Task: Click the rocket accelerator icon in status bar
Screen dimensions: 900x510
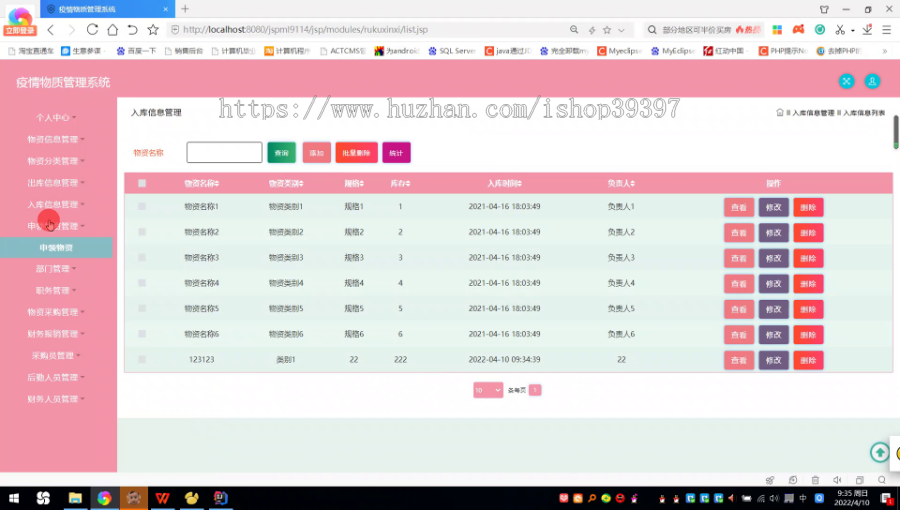Action: coord(770,480)
